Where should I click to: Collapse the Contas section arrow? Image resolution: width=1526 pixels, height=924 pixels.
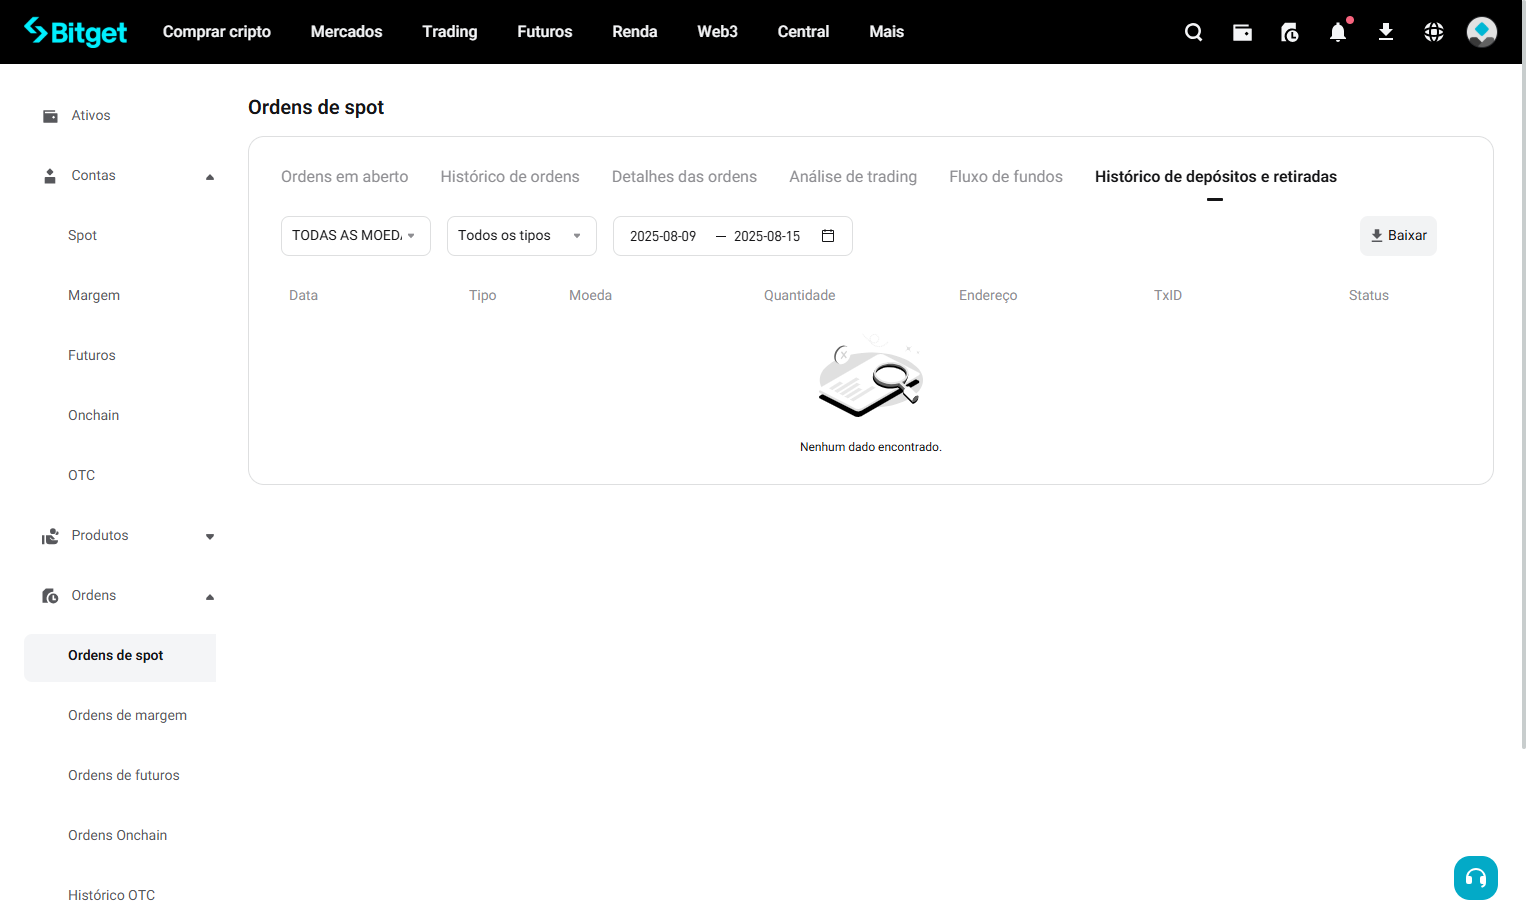[210, 177]
